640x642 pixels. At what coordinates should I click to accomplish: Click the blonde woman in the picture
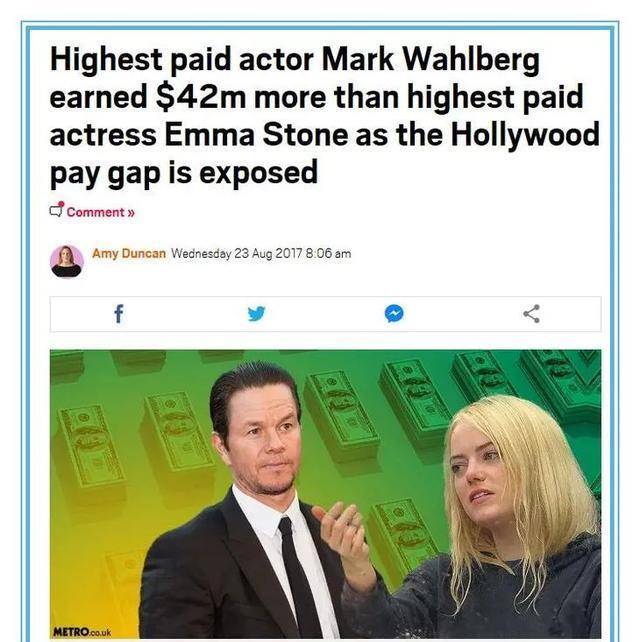click(491, 520)
